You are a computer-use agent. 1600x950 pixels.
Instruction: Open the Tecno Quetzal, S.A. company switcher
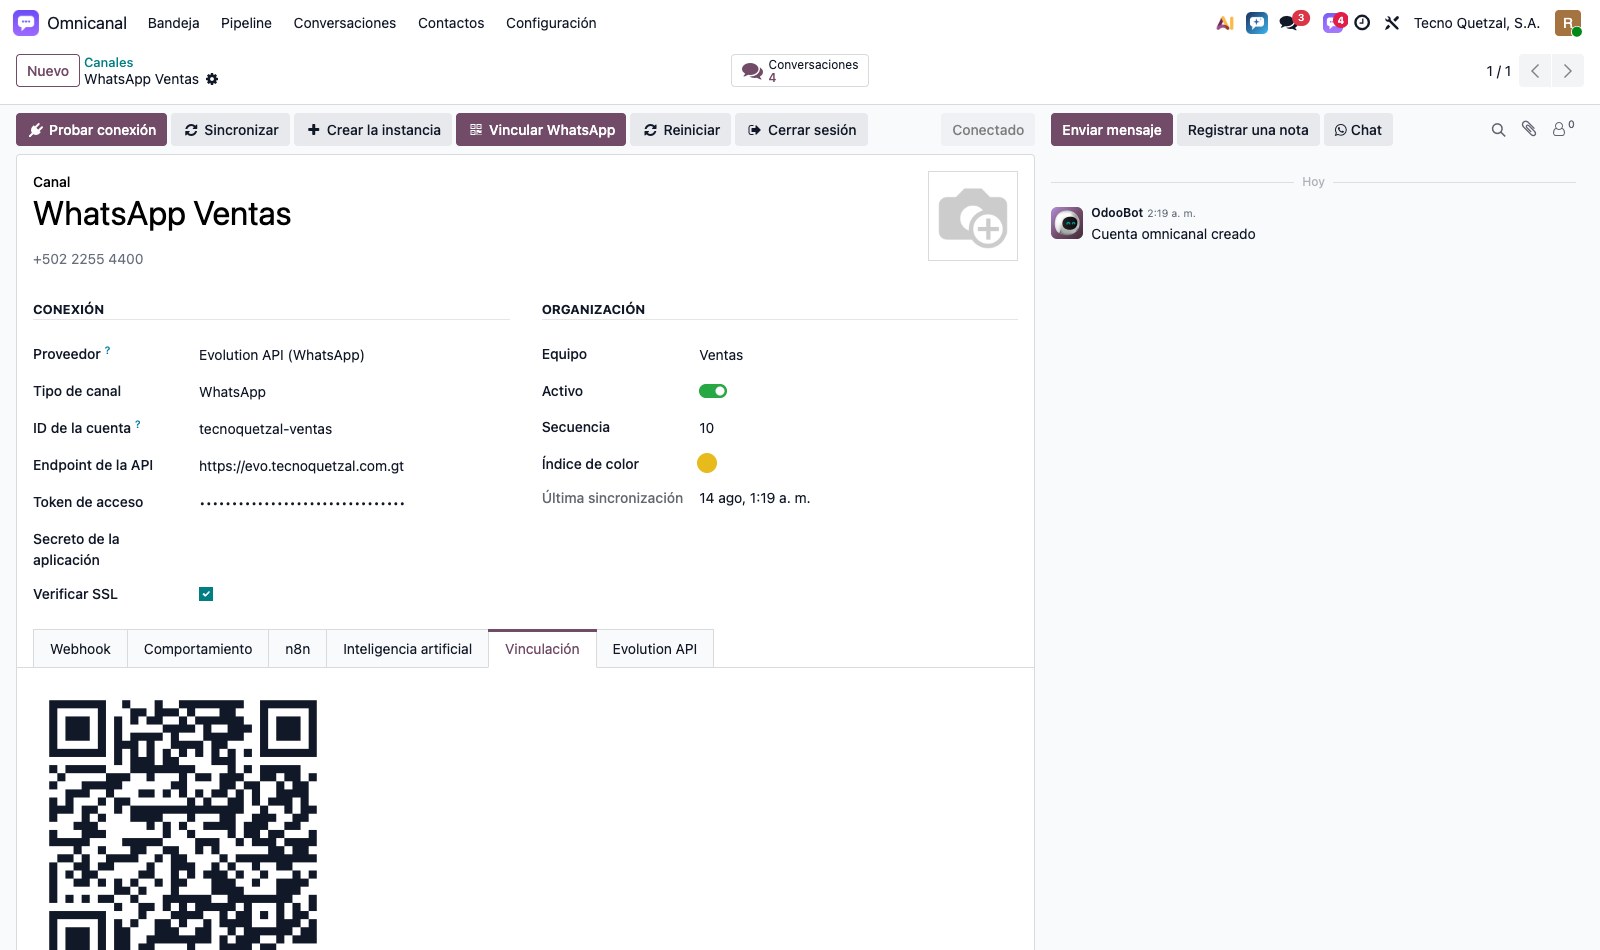coord(1477,23)
